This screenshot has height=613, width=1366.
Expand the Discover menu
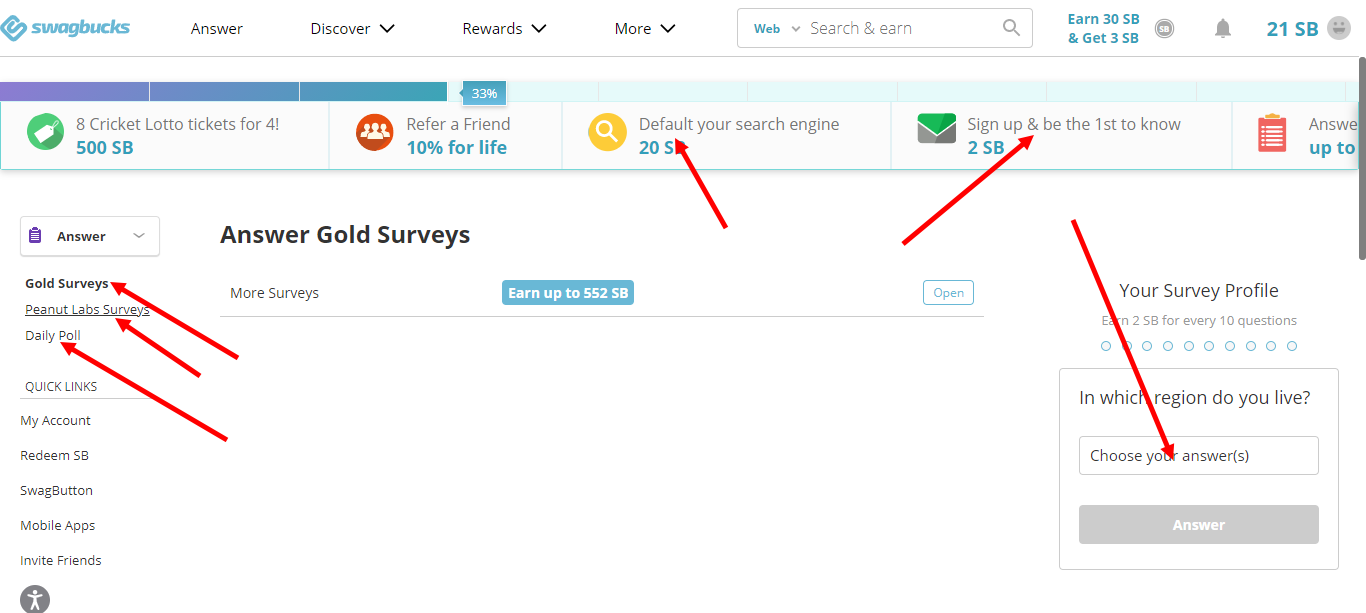(x=353, y=29)
